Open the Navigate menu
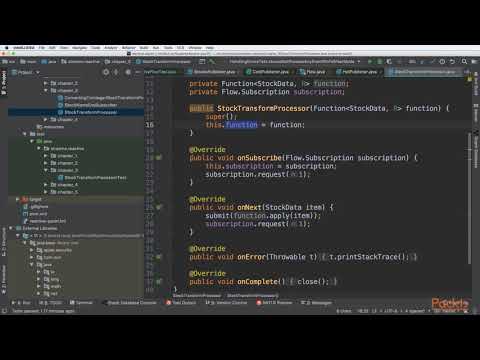480x360 pixels. 80,48
